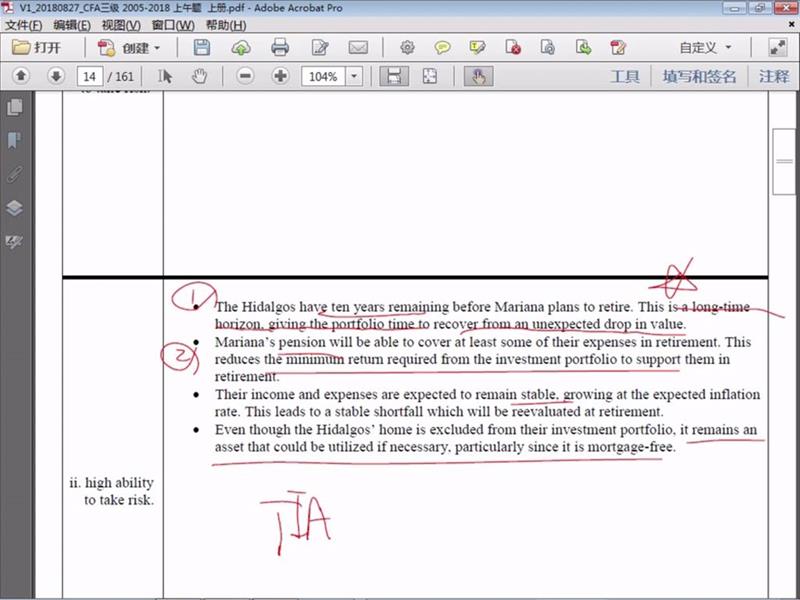Open the Attachments paperclip panel

(14, 173)
